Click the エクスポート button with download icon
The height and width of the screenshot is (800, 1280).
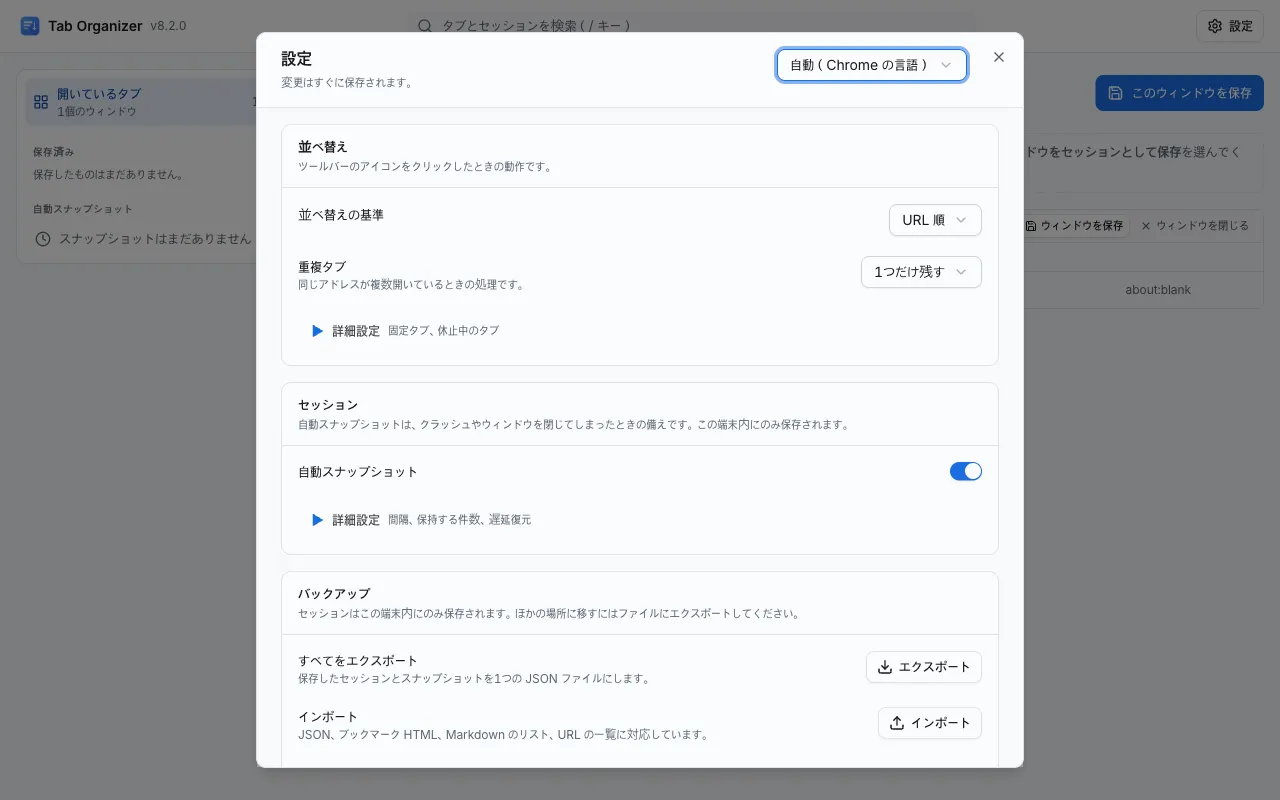pos(924,667)
